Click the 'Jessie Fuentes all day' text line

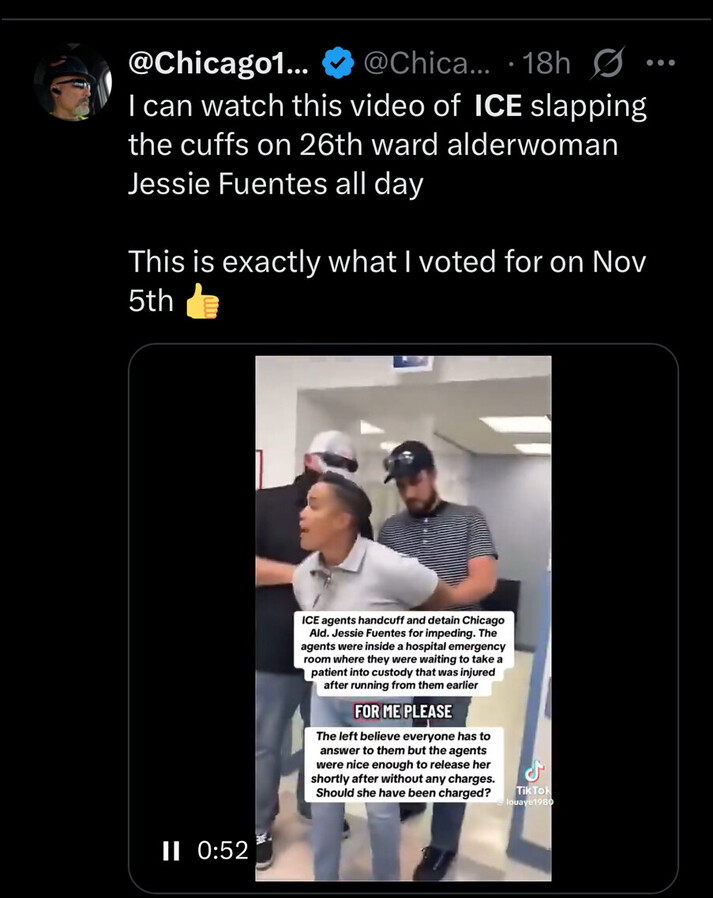275,184
